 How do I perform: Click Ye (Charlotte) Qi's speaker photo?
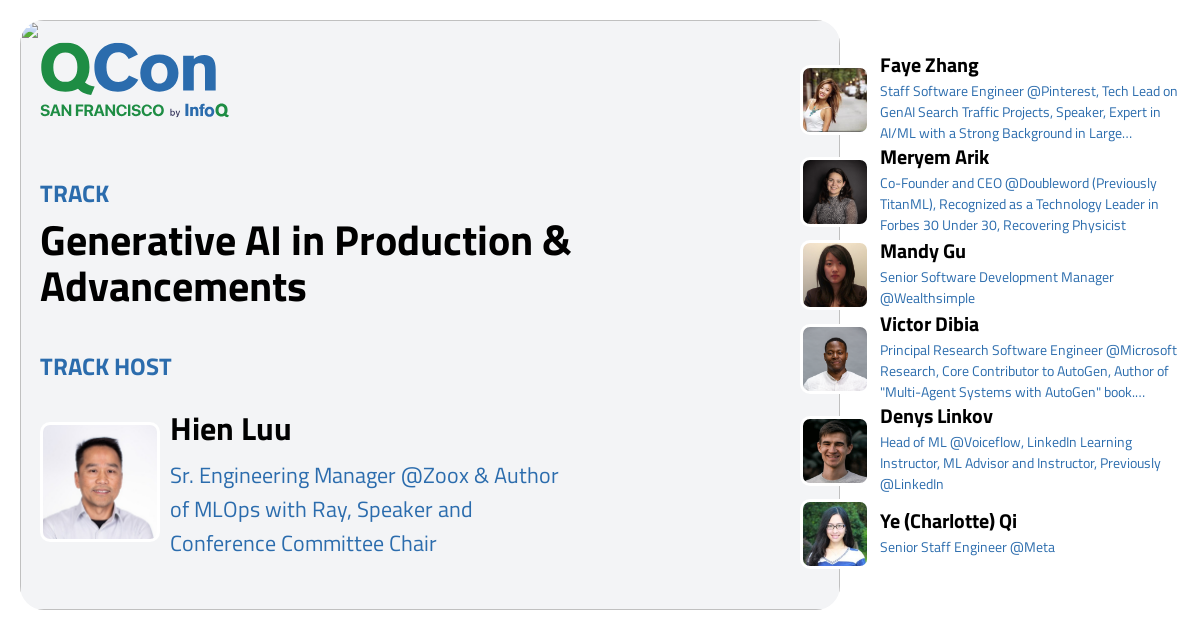pos(834,534)
